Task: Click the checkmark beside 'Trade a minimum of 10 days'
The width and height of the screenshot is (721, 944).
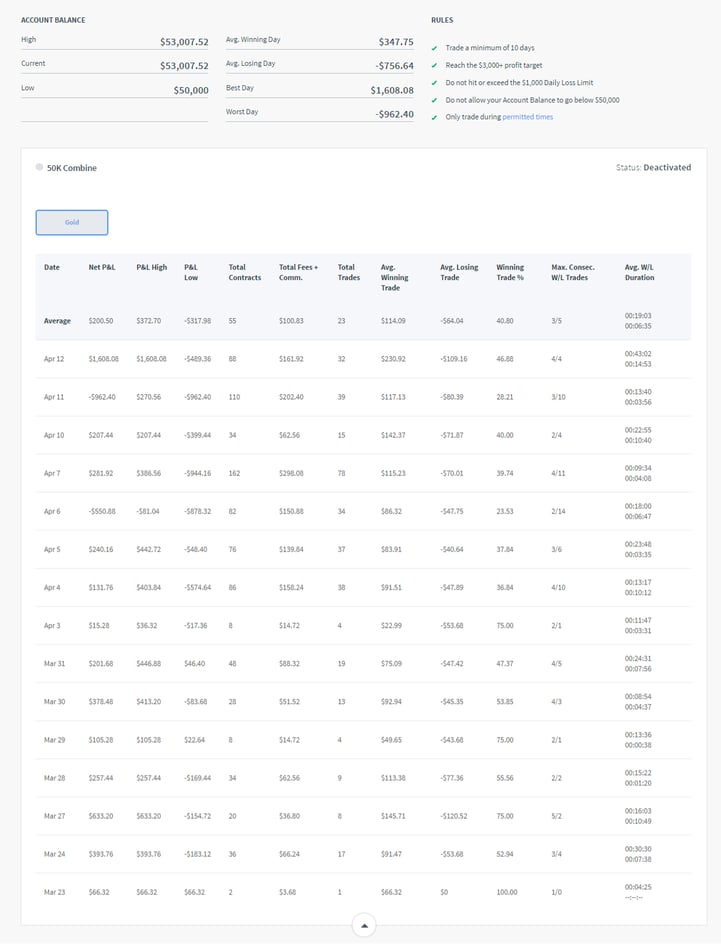Action: coord(434,48)
